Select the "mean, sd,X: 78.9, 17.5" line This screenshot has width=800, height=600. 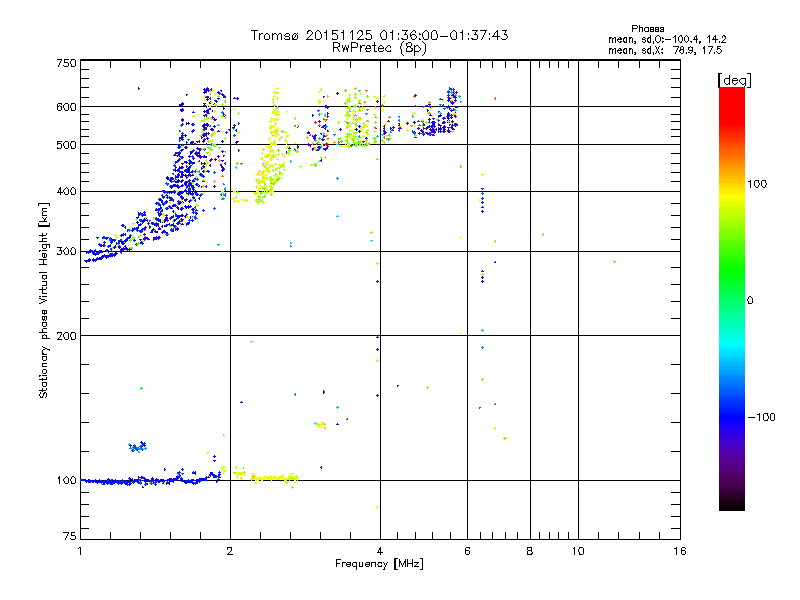[665, 50]
